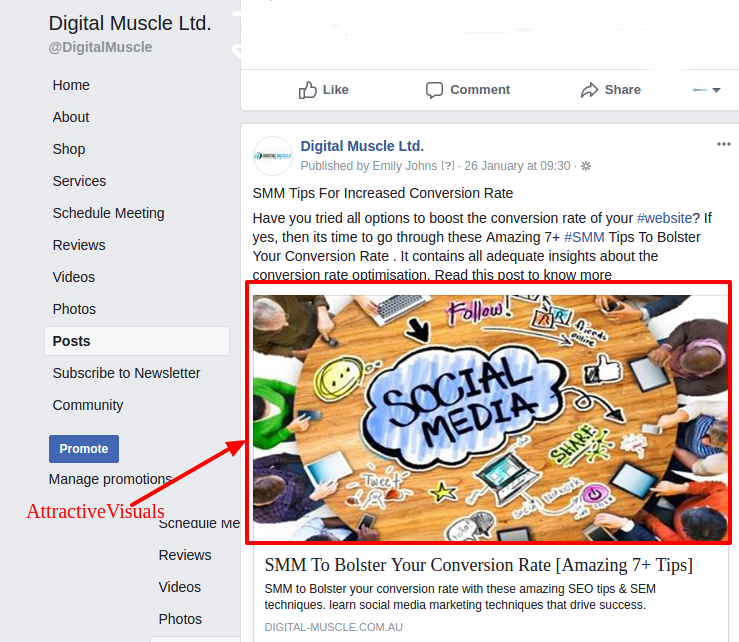This screenshot has width=739, height=642.
Task: Open Subscribe to Newsletter in sidebar
Action: click(x=126, y=373)
